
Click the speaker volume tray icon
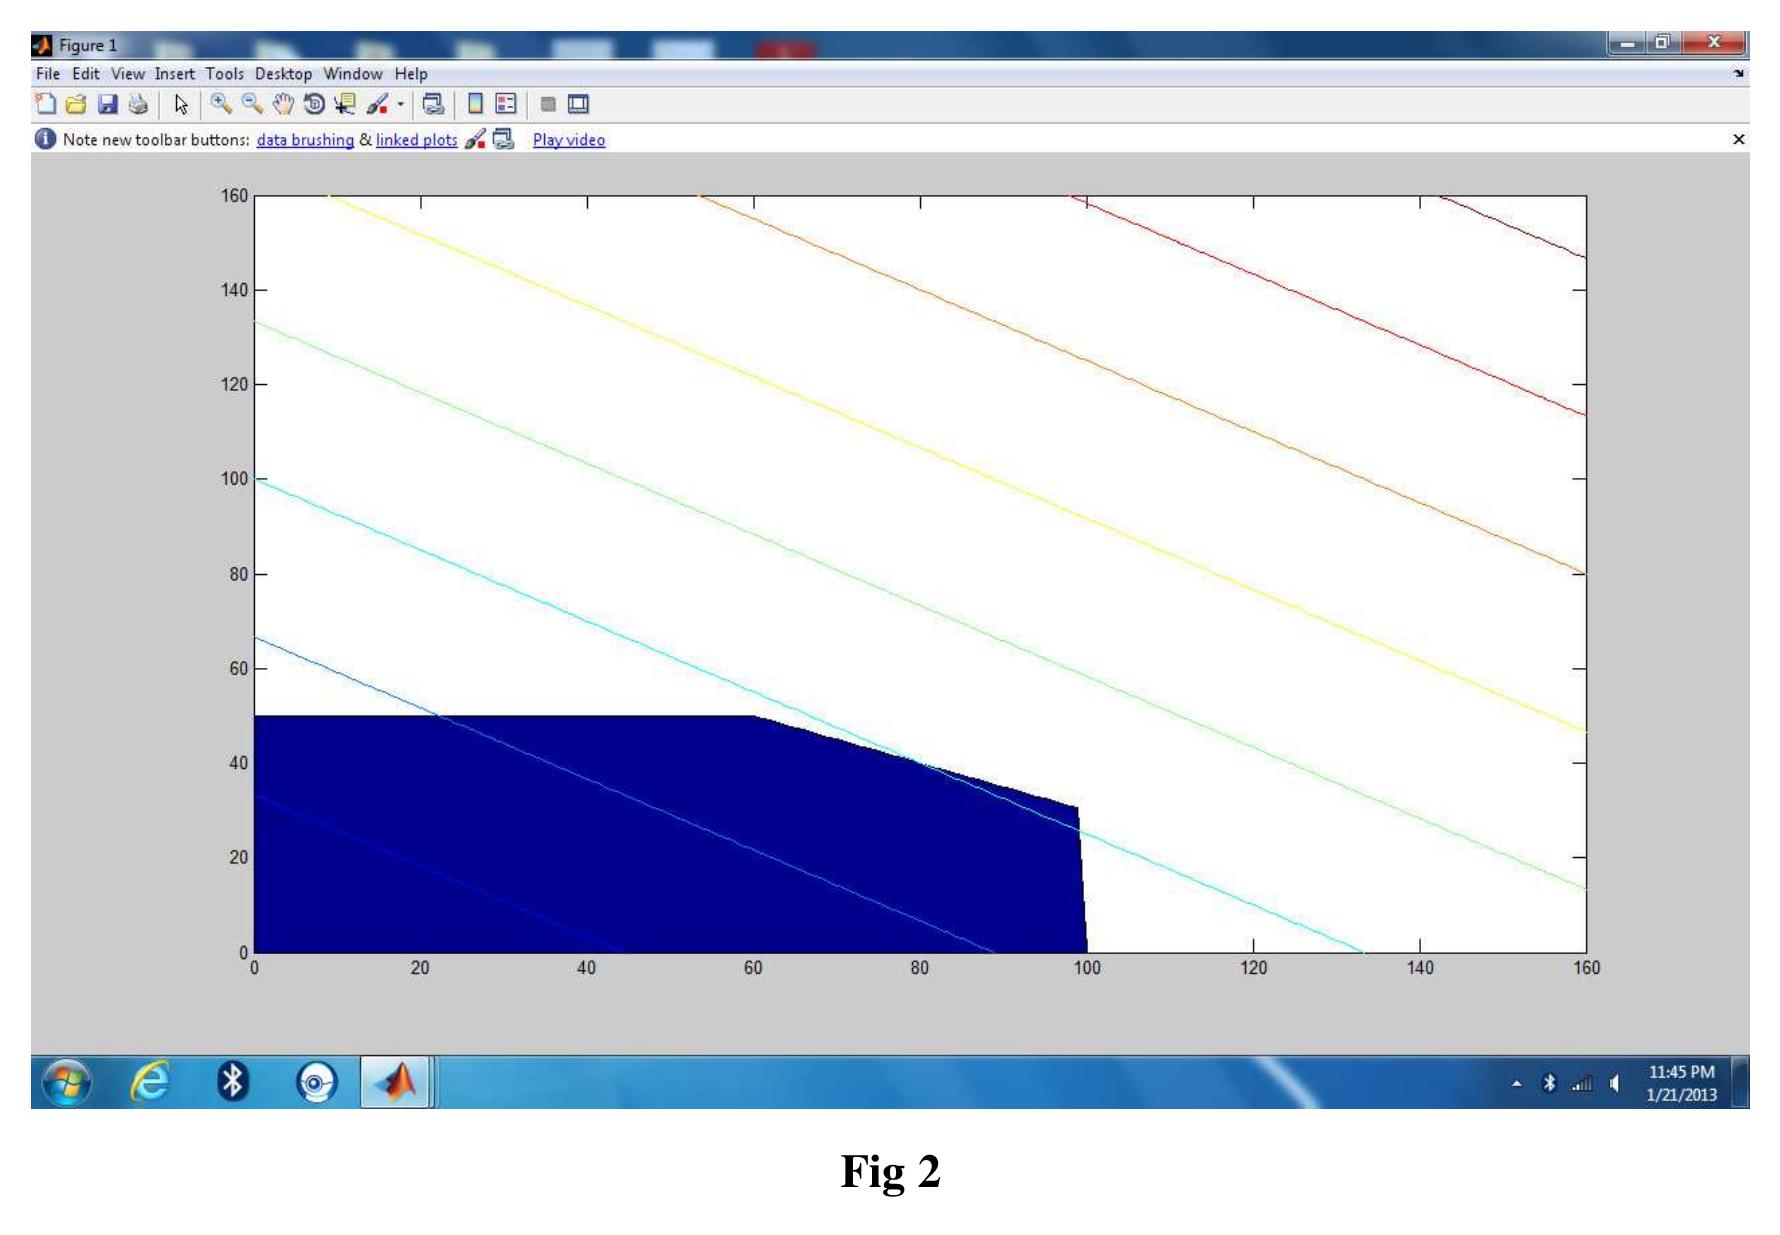pyautogui.click(x=1614, y=1083)
